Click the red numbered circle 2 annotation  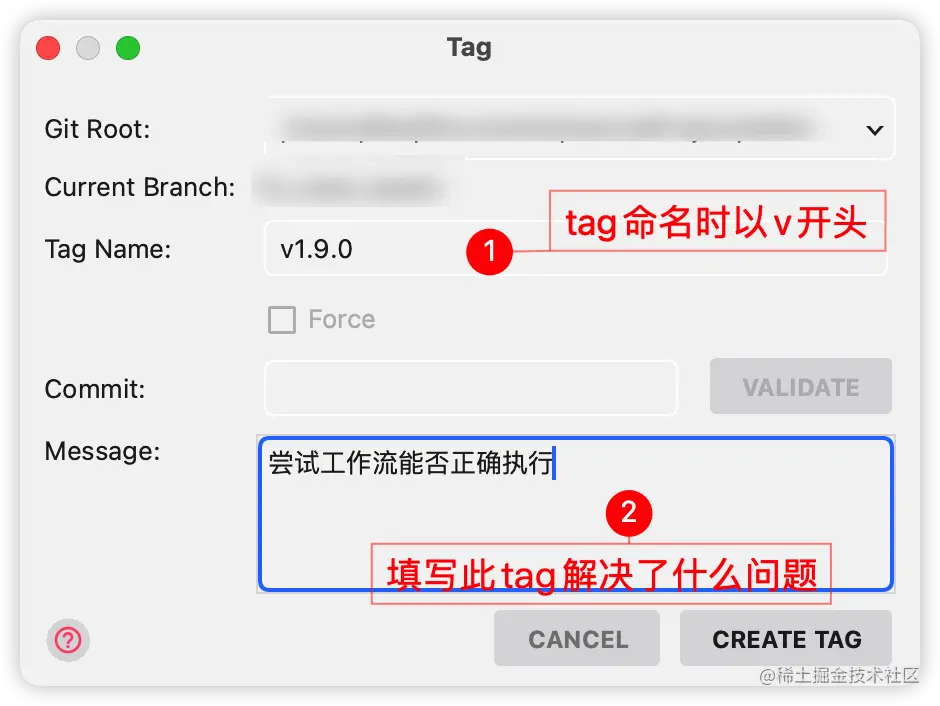[x=629, y=513]
